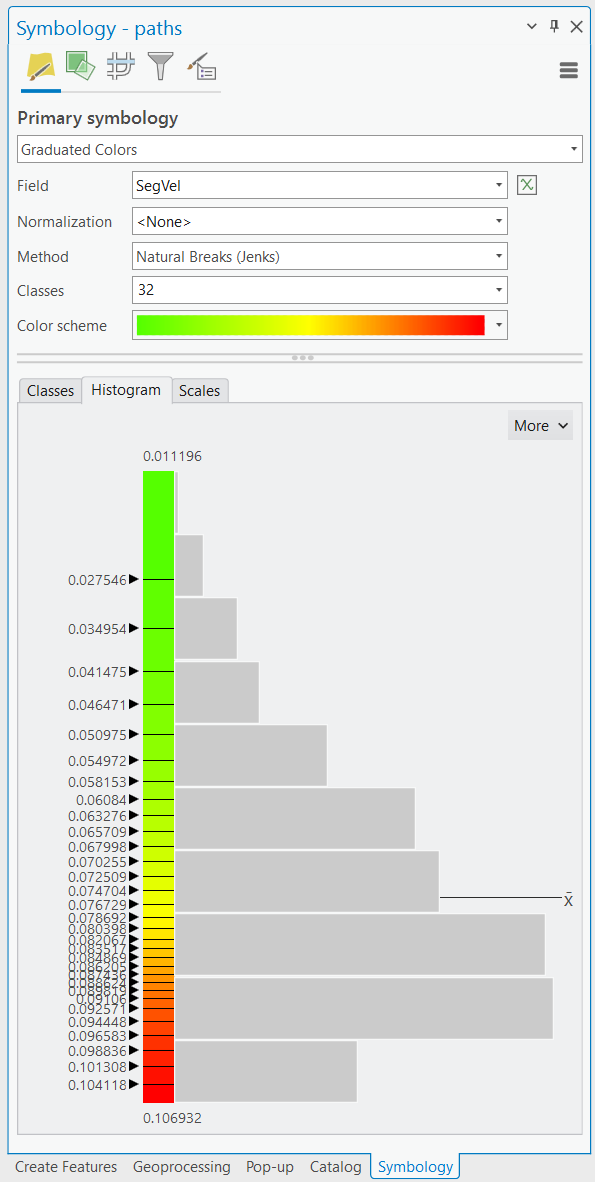This screenshot has height=1182, width=595.
Task: Expand the More menu button
Action: [540, 426]
